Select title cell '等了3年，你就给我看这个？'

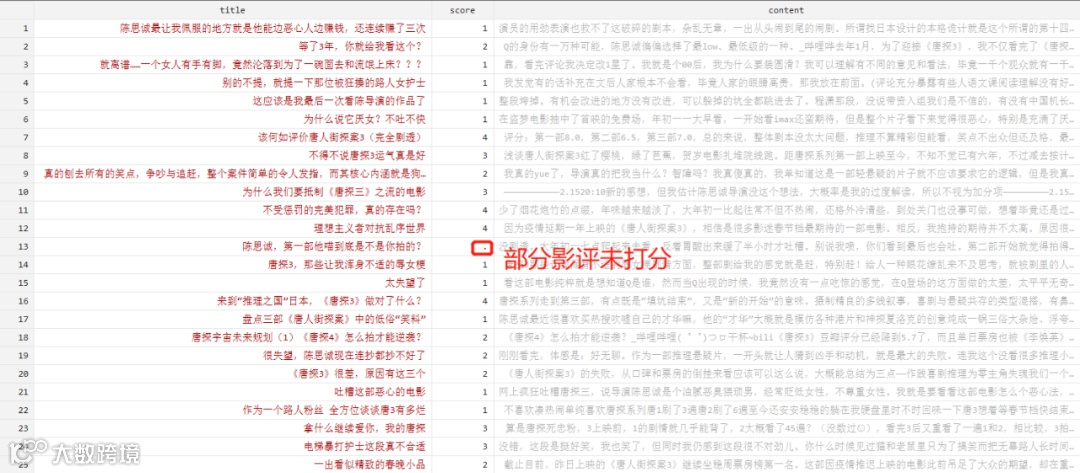point(362,47)
